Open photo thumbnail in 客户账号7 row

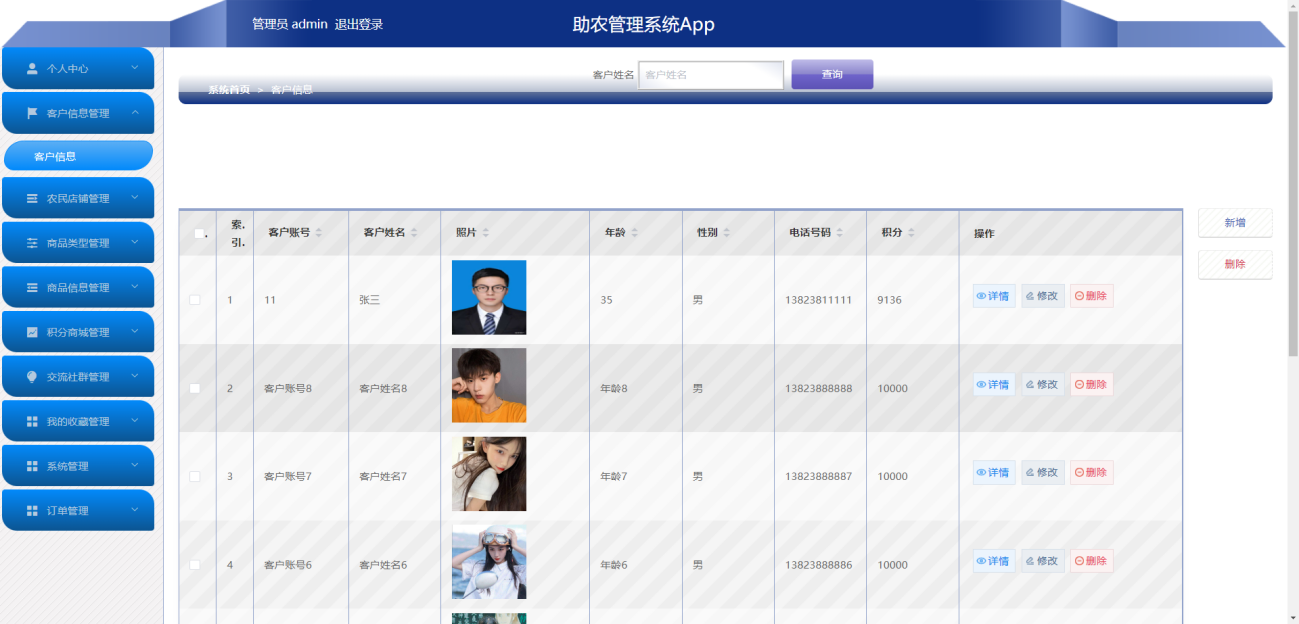(489, 473)
